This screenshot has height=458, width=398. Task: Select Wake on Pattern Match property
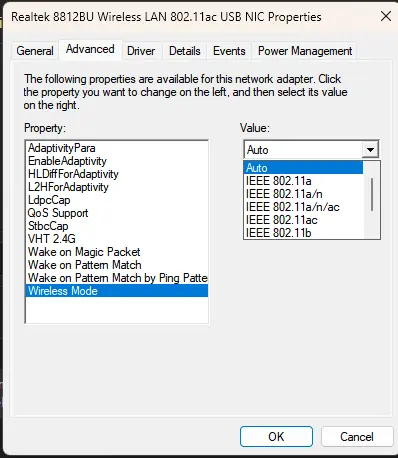coord(117,265)
